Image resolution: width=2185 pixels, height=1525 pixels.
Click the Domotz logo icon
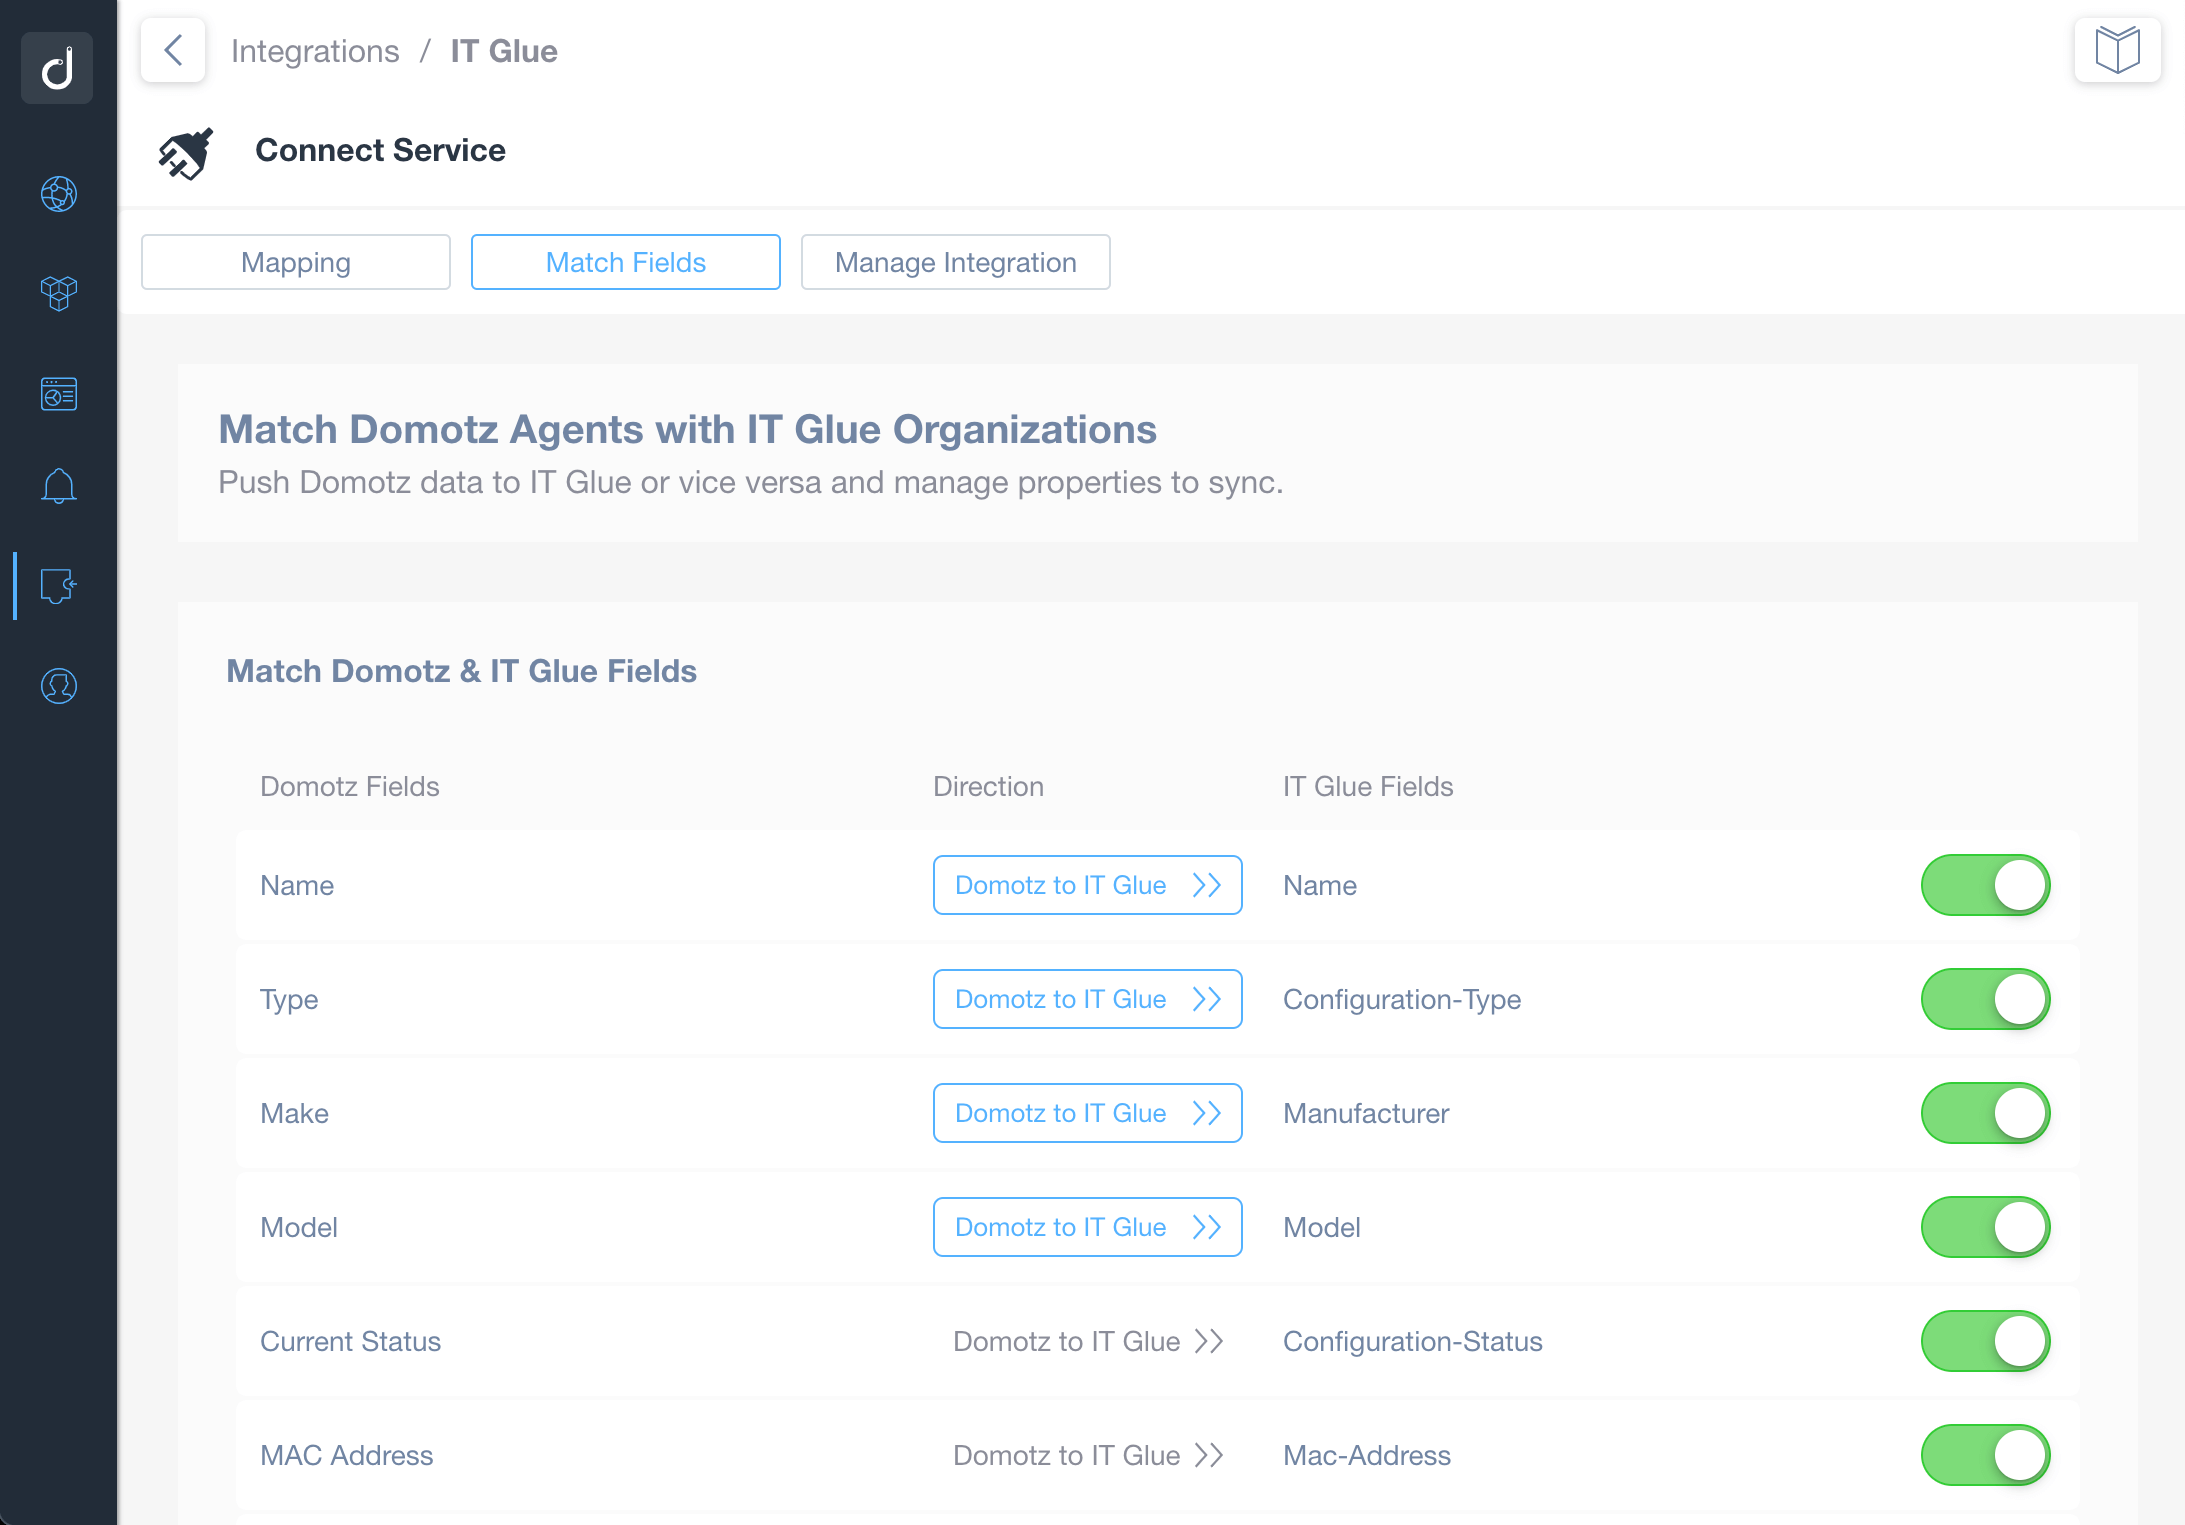point(57,68)
